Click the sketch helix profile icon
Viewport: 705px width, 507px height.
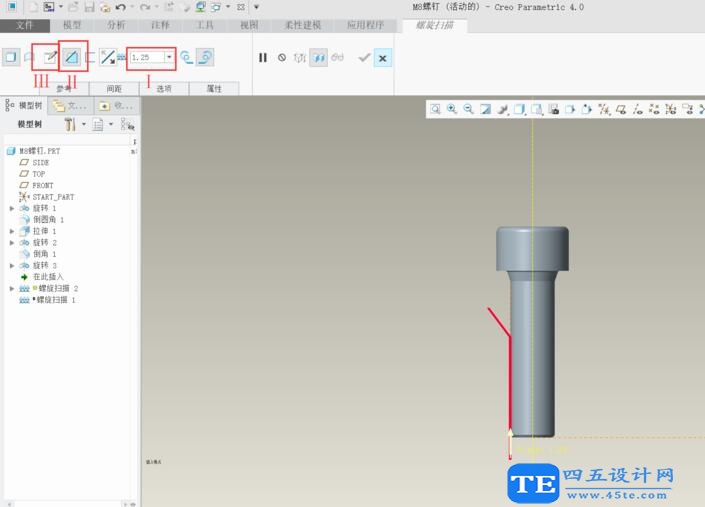pyautogui.click(x=48, y=58)
